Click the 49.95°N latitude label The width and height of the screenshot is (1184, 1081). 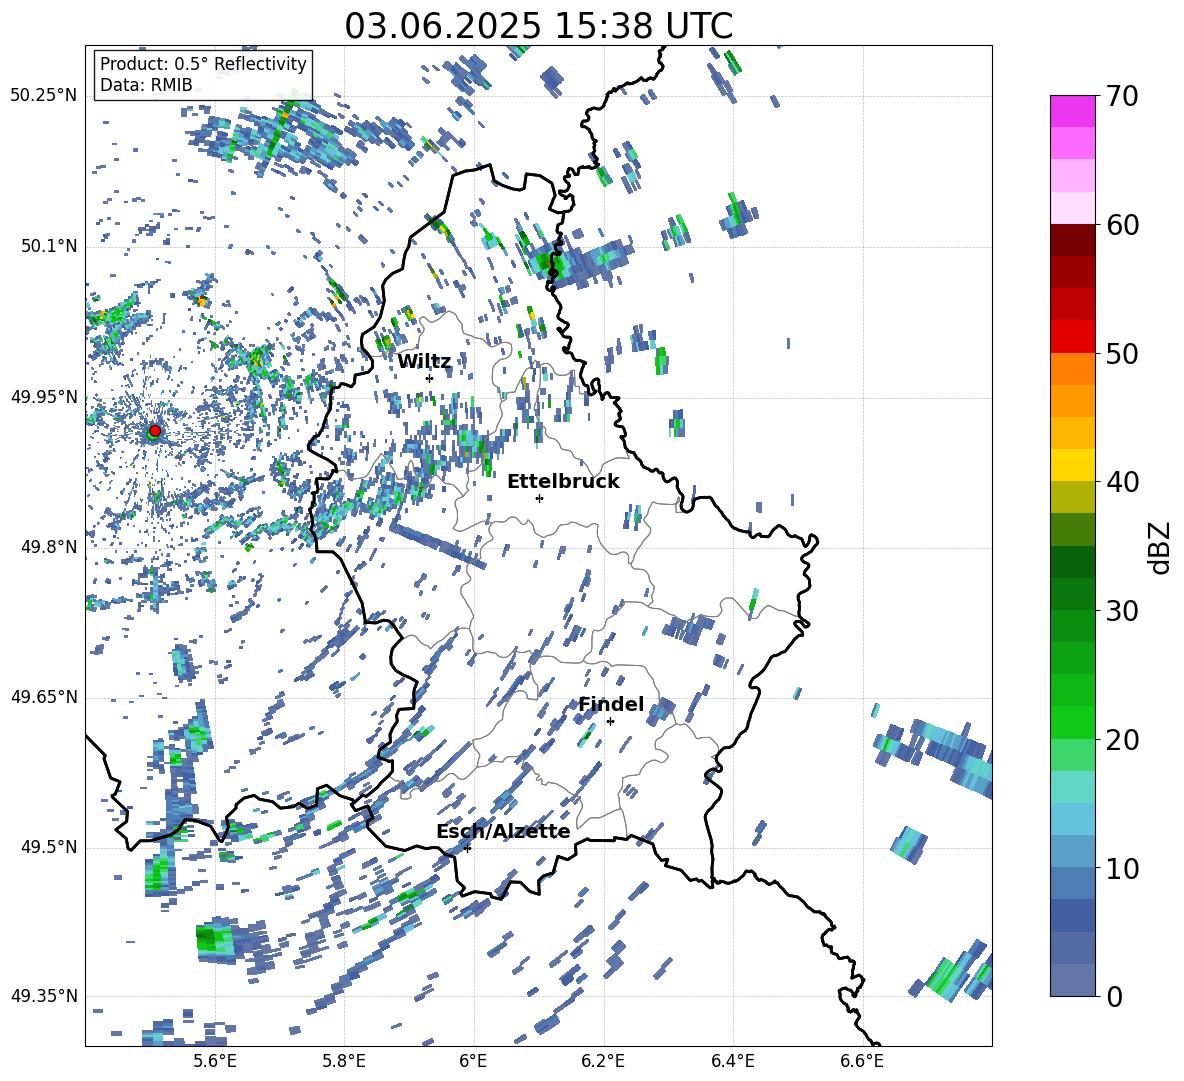44,396
